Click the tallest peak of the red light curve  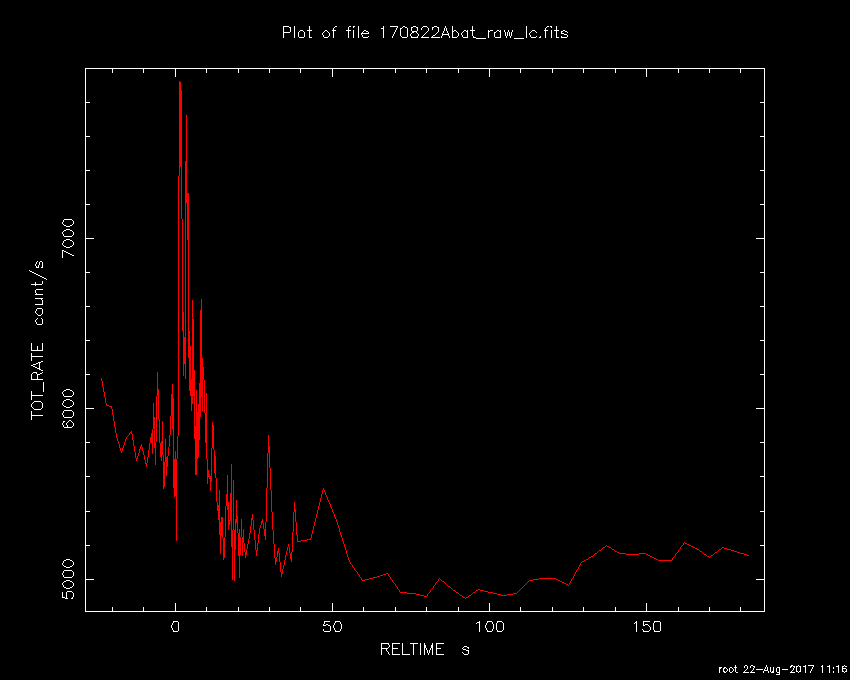point(179,82)
